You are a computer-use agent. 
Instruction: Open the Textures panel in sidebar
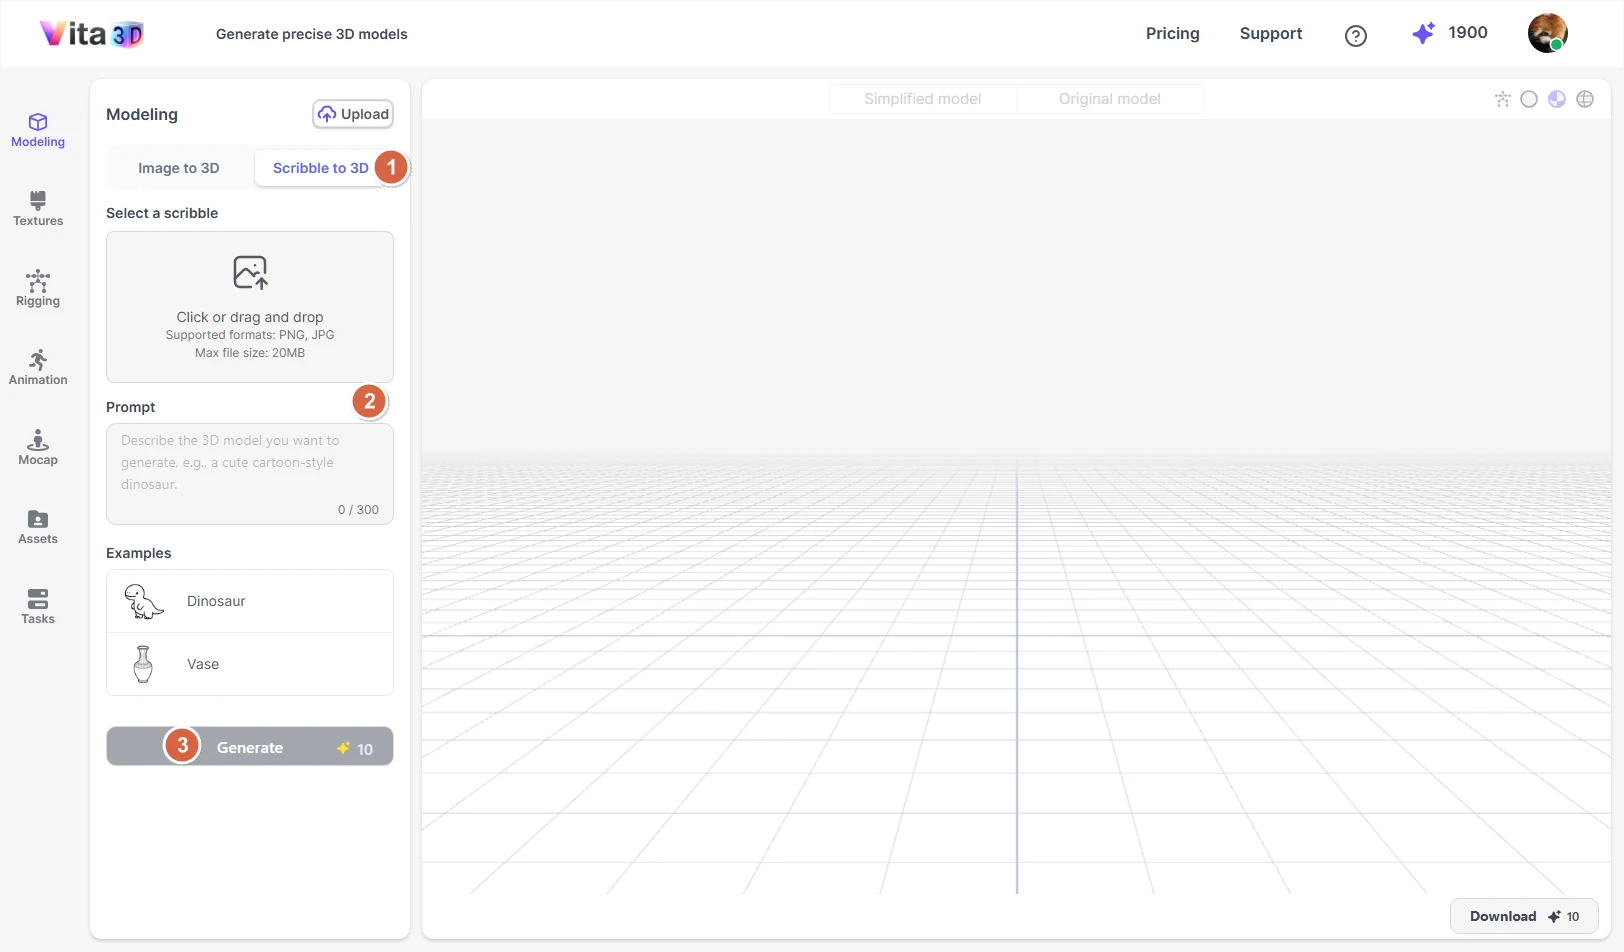(38, 208)
